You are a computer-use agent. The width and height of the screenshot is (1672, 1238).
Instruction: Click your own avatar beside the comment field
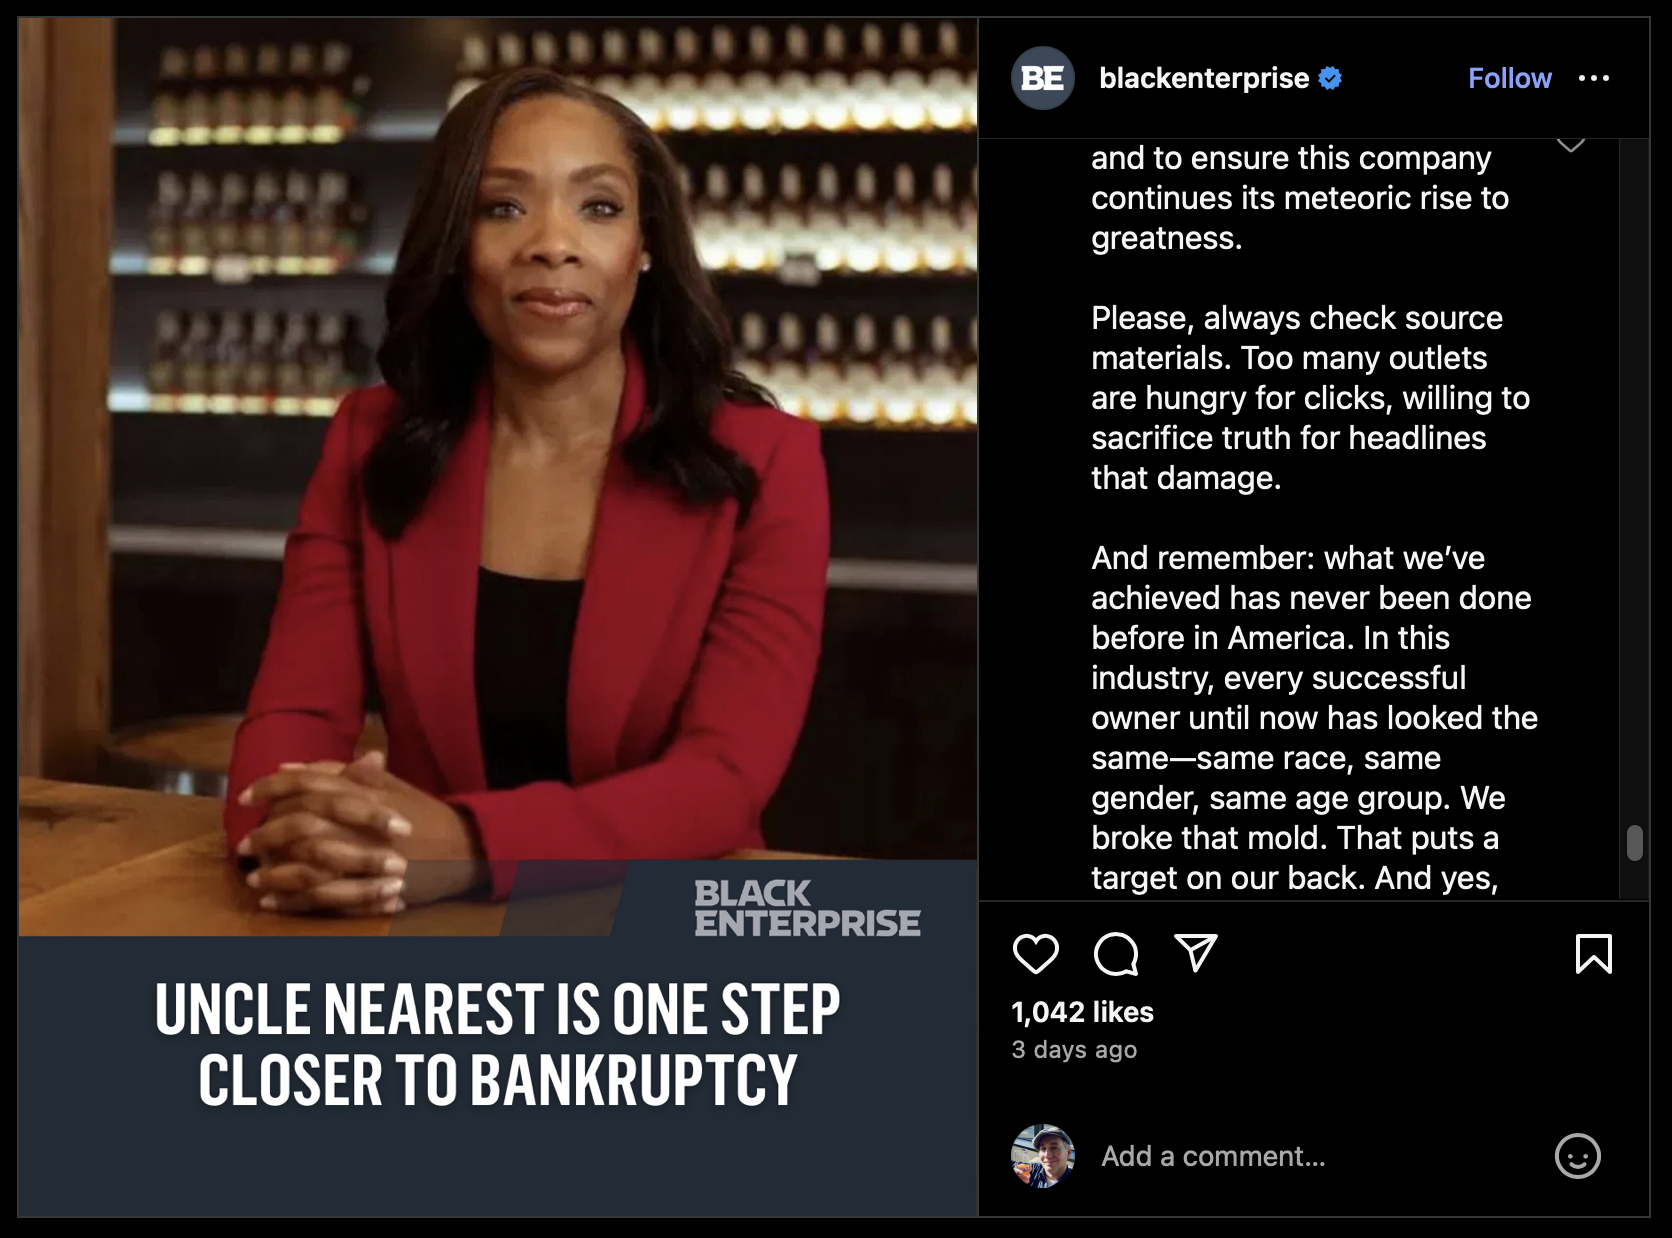pos(1043,1156)
